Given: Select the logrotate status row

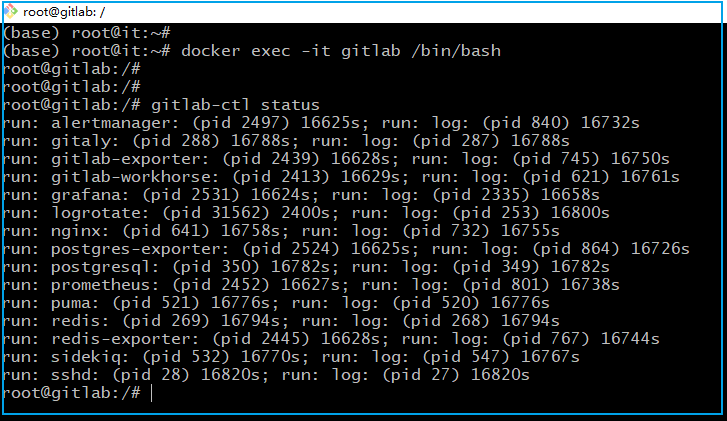Looking at the screenshot, I should click(306, 213).
